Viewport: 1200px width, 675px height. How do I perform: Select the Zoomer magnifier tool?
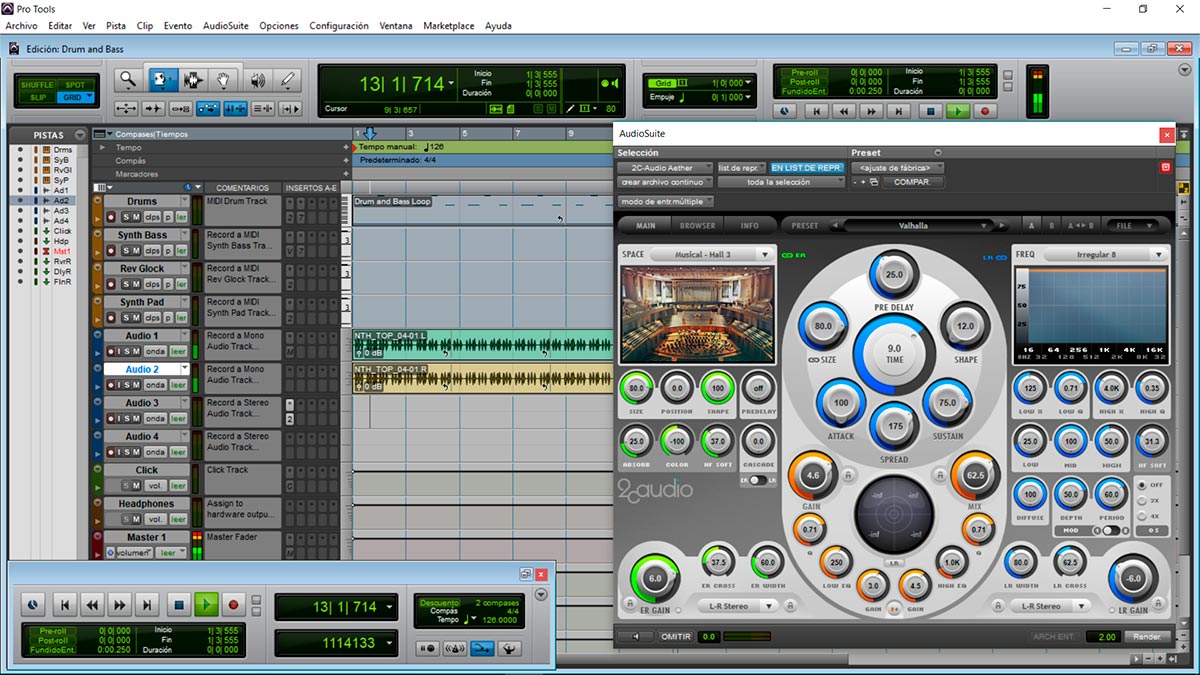(x=128, y=80)
